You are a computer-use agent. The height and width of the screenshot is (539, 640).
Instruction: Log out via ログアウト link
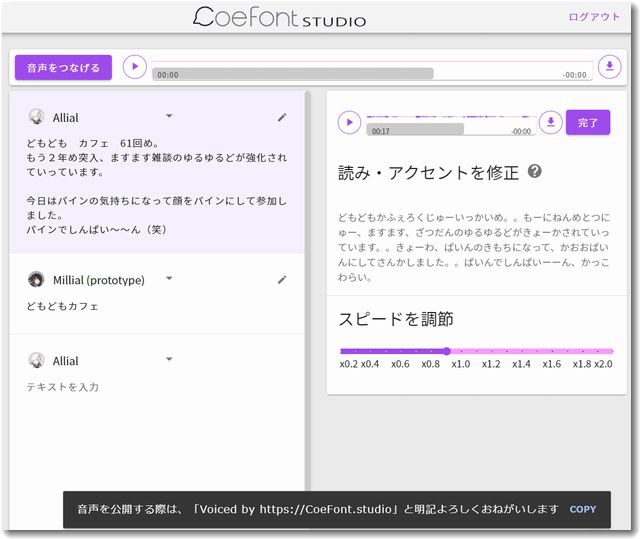point(594,17)
